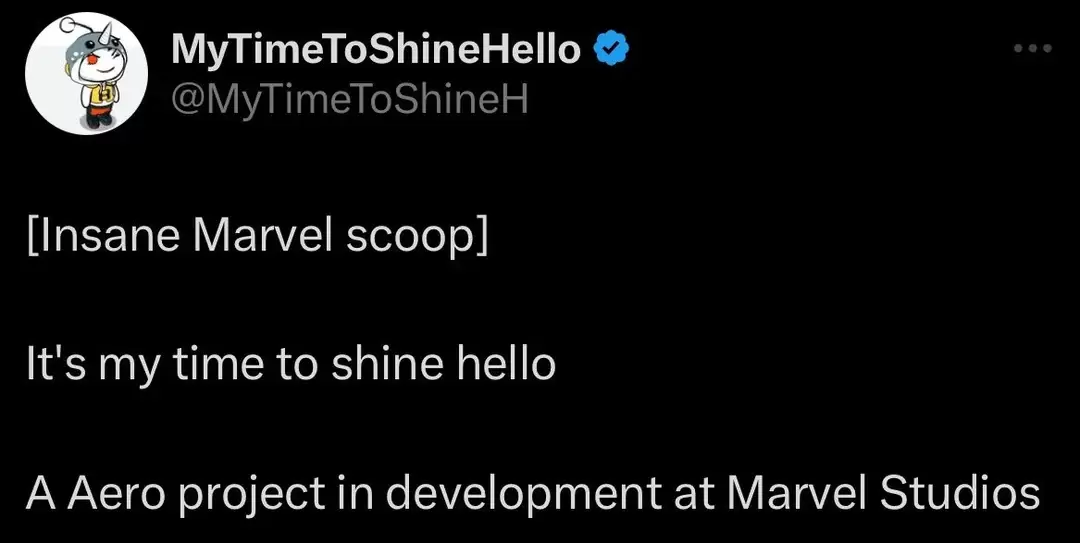The width and height of the screenshot is (1080, 543).
Task: Click the blue verified badge
Action: click(x=611, y=48)
